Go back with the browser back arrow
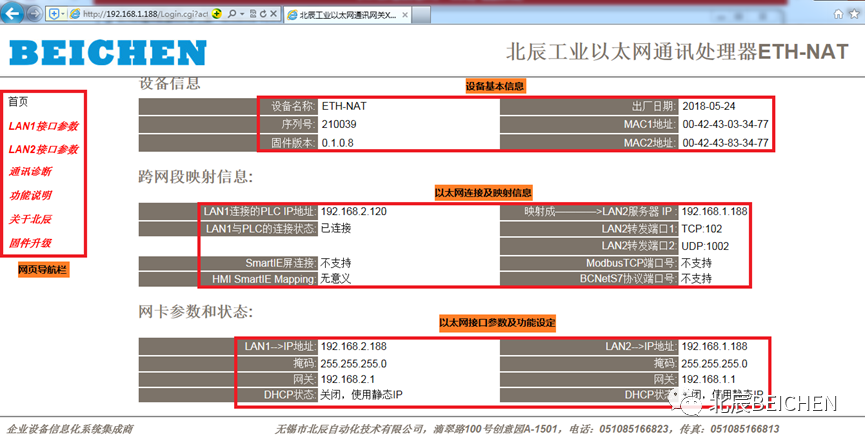 tap(12, 13)
